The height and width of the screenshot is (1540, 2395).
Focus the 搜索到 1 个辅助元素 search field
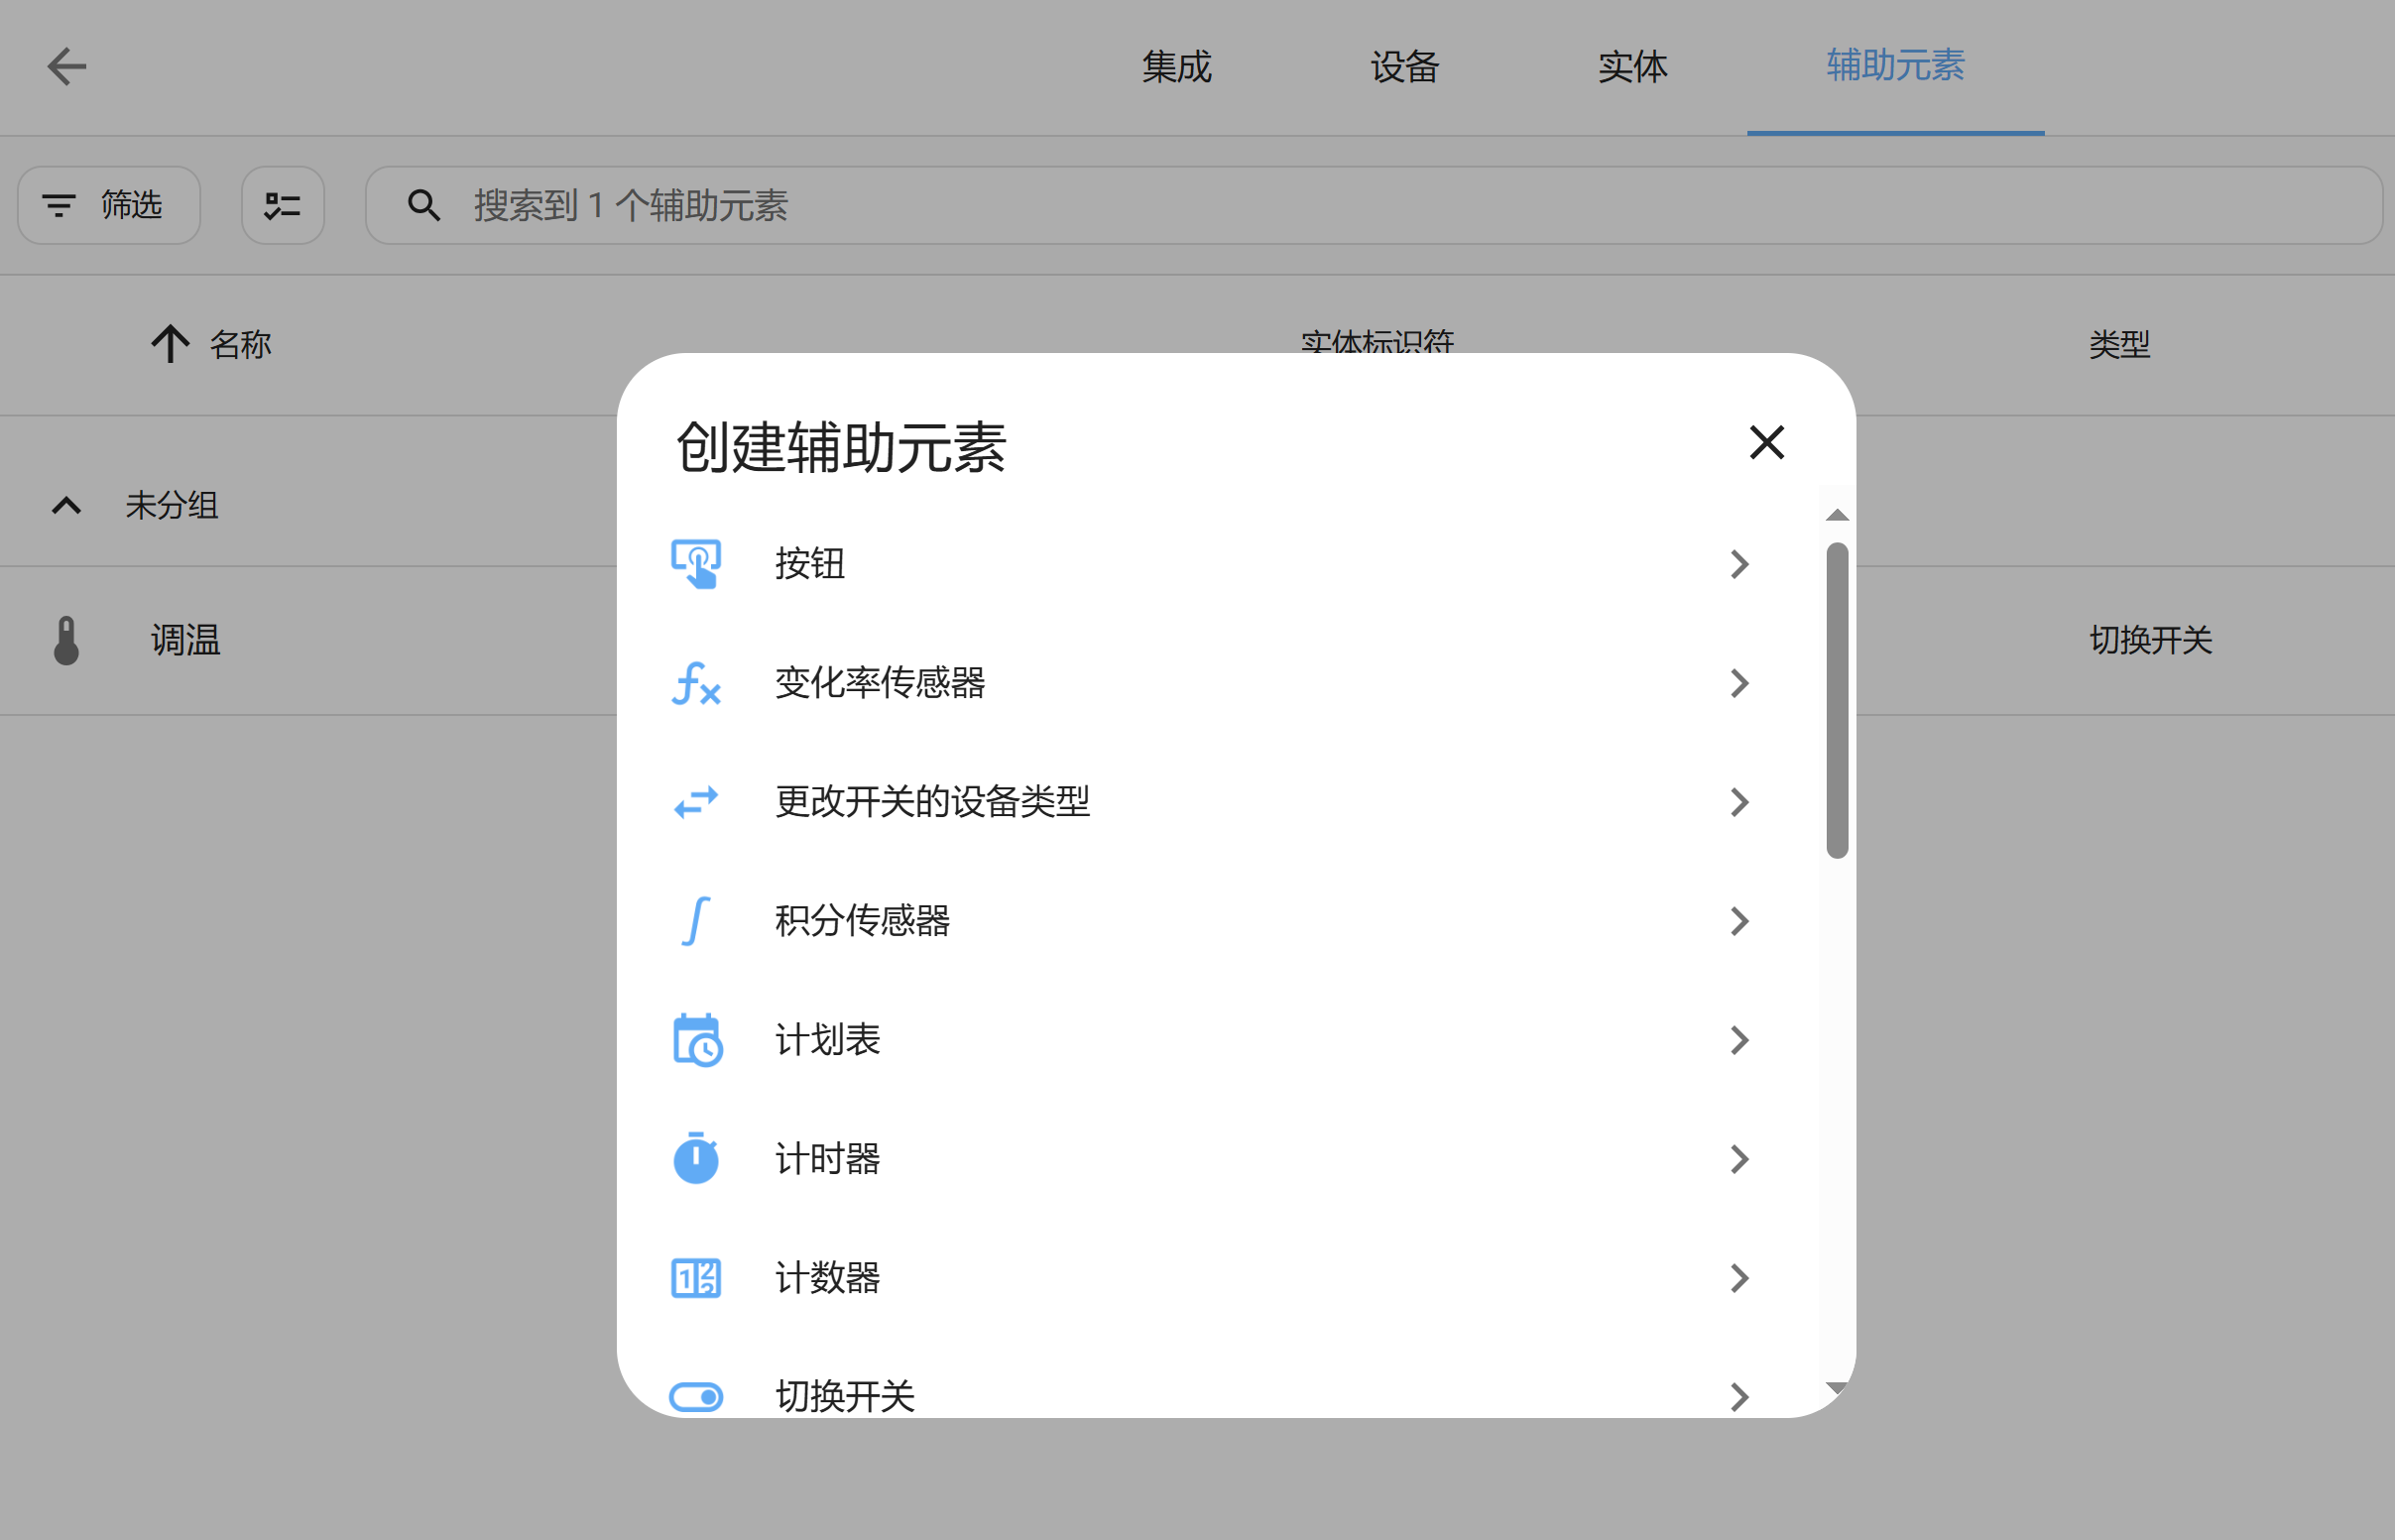point(1374,205)
